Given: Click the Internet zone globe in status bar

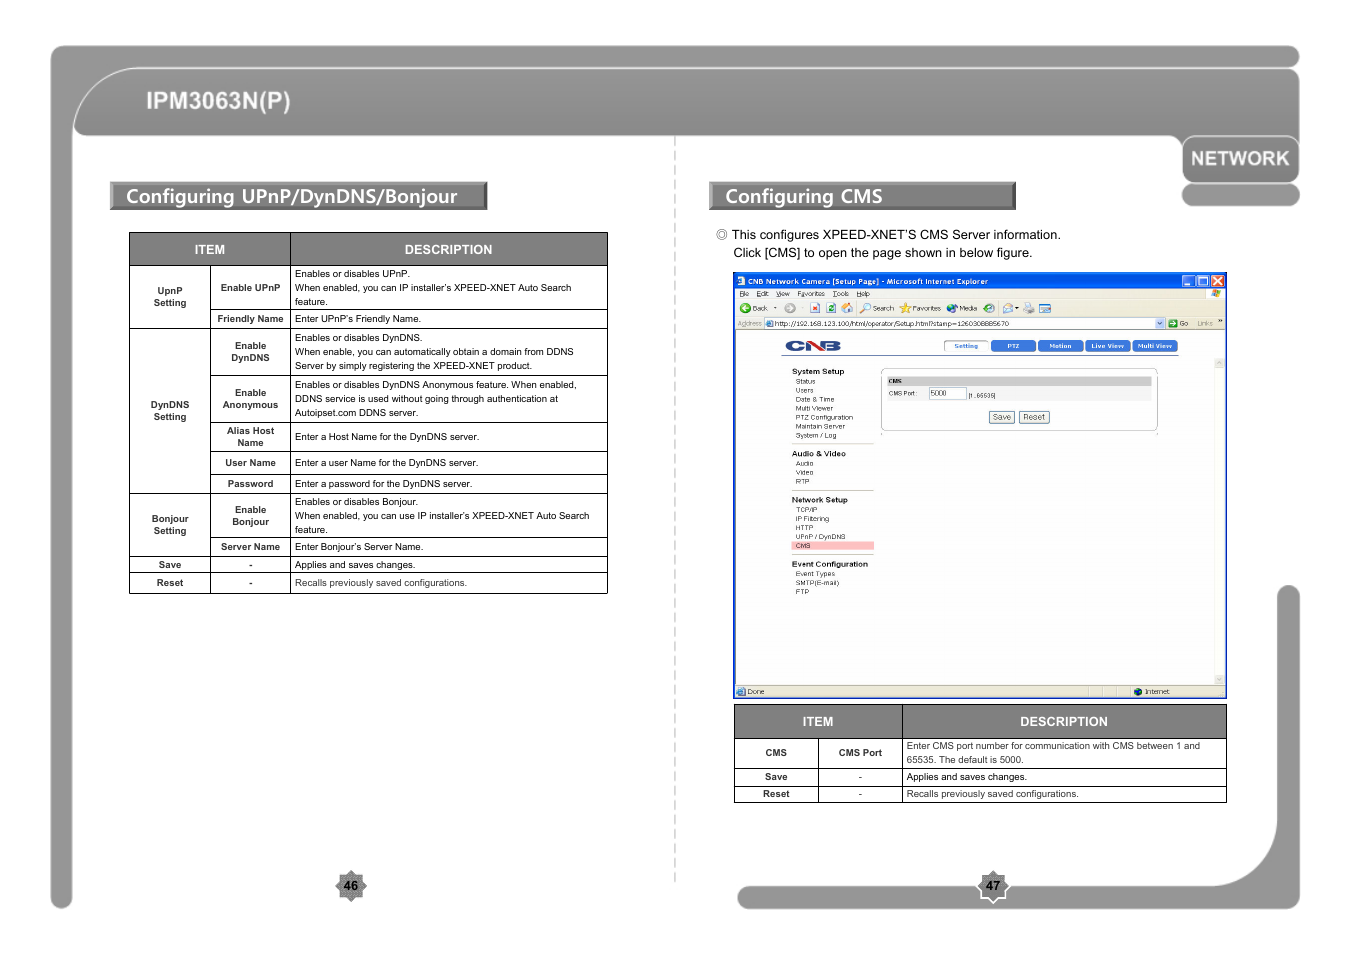Looking at the screenshot, I should tap(1138, 692).
